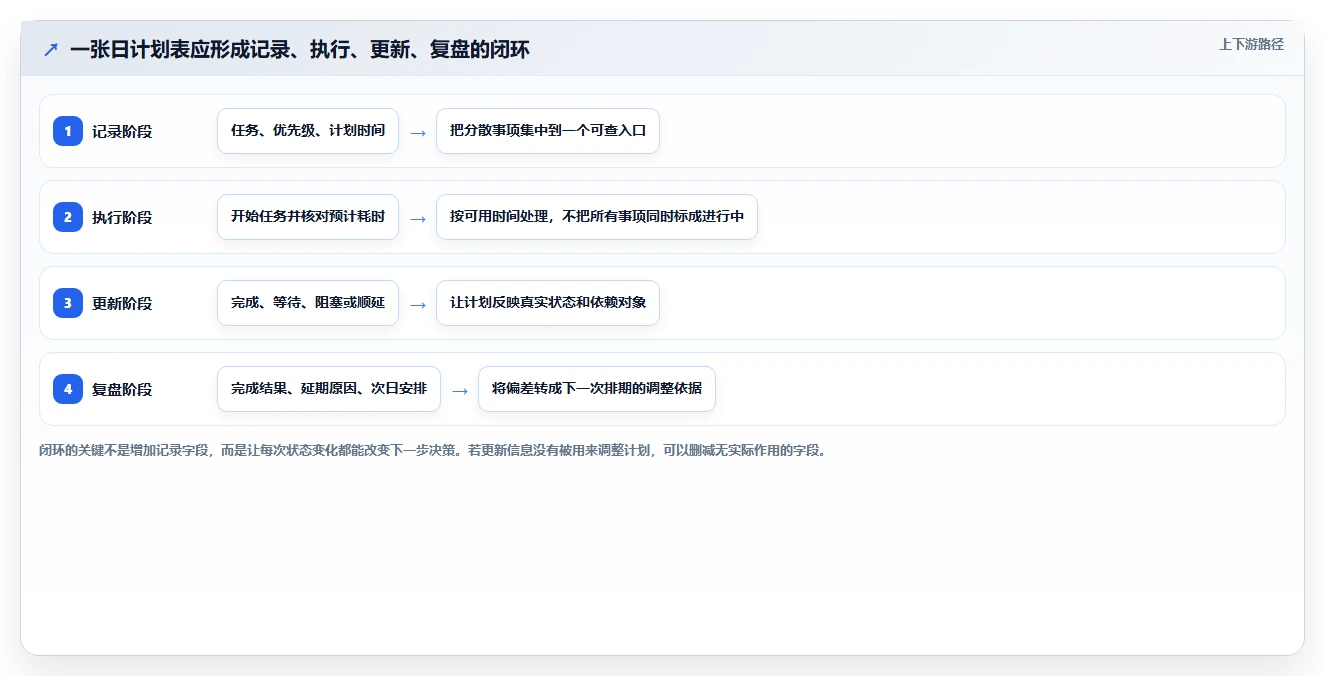Click step number badge 2
Image resolution: width=1325 pixels, height=676 pixels.
point(68,217)
